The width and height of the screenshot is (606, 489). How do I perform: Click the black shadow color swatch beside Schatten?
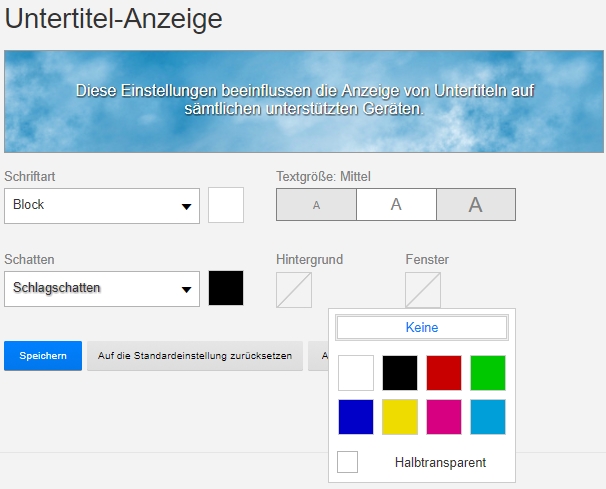[x=226, y=288]
